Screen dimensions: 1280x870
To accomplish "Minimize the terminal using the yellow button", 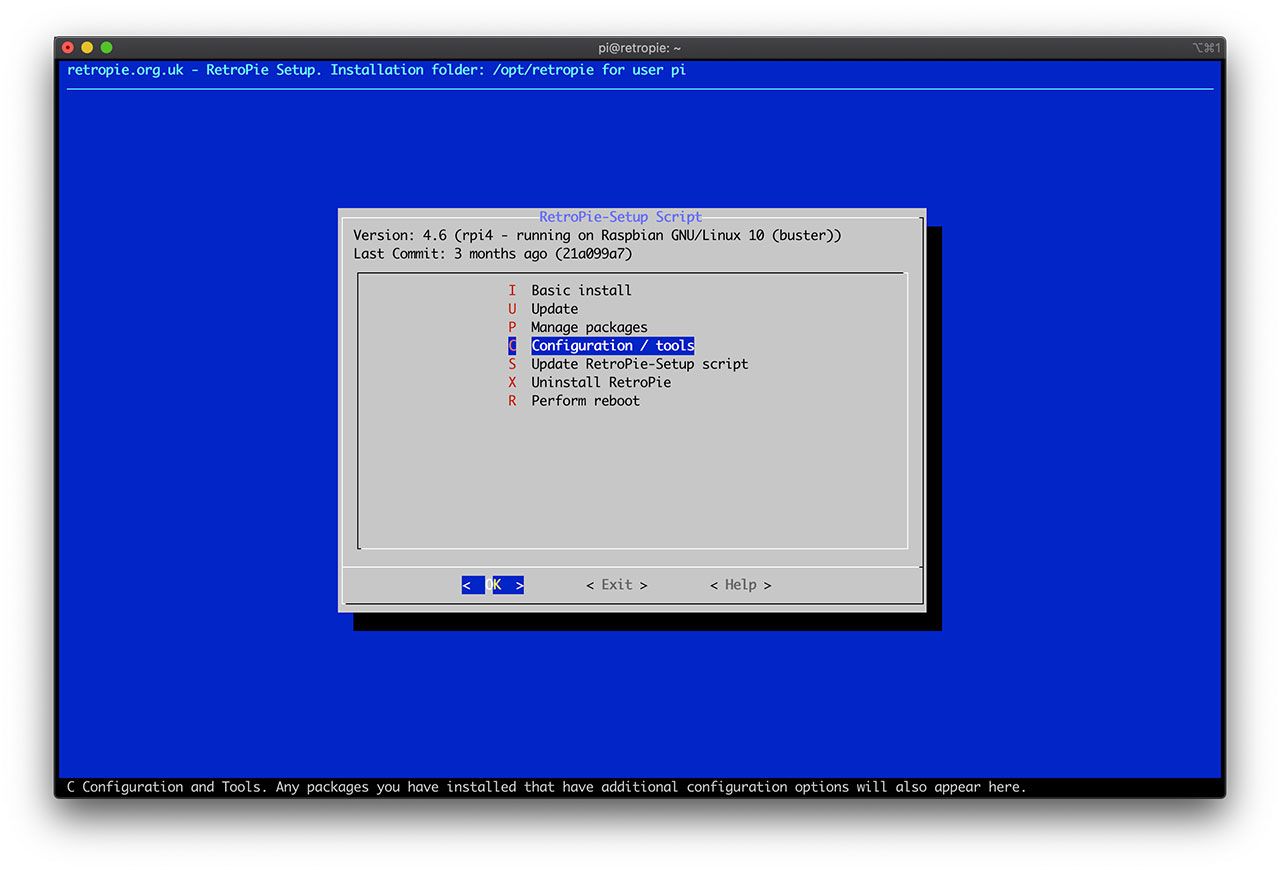I will pyautogui.click(x=87, y=47).
